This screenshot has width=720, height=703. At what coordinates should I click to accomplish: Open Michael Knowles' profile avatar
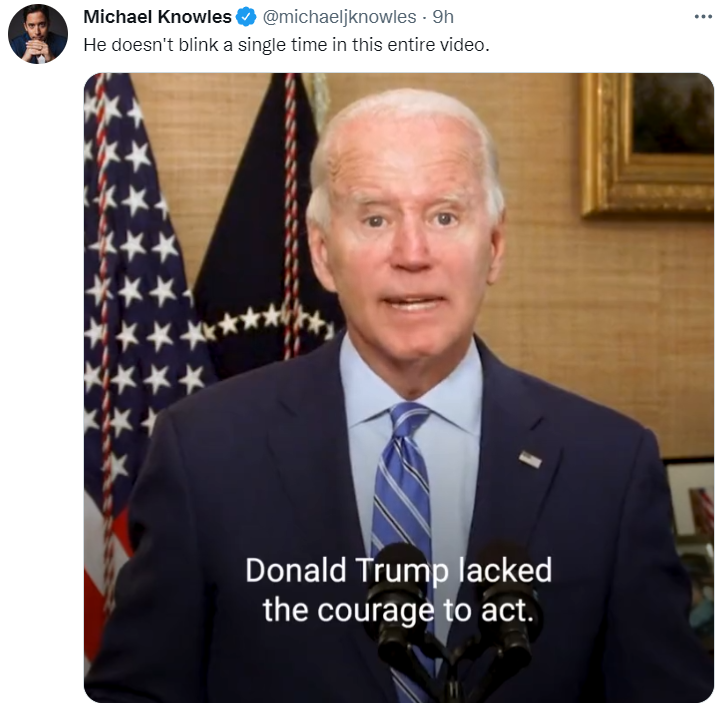[x=38, y=34]
